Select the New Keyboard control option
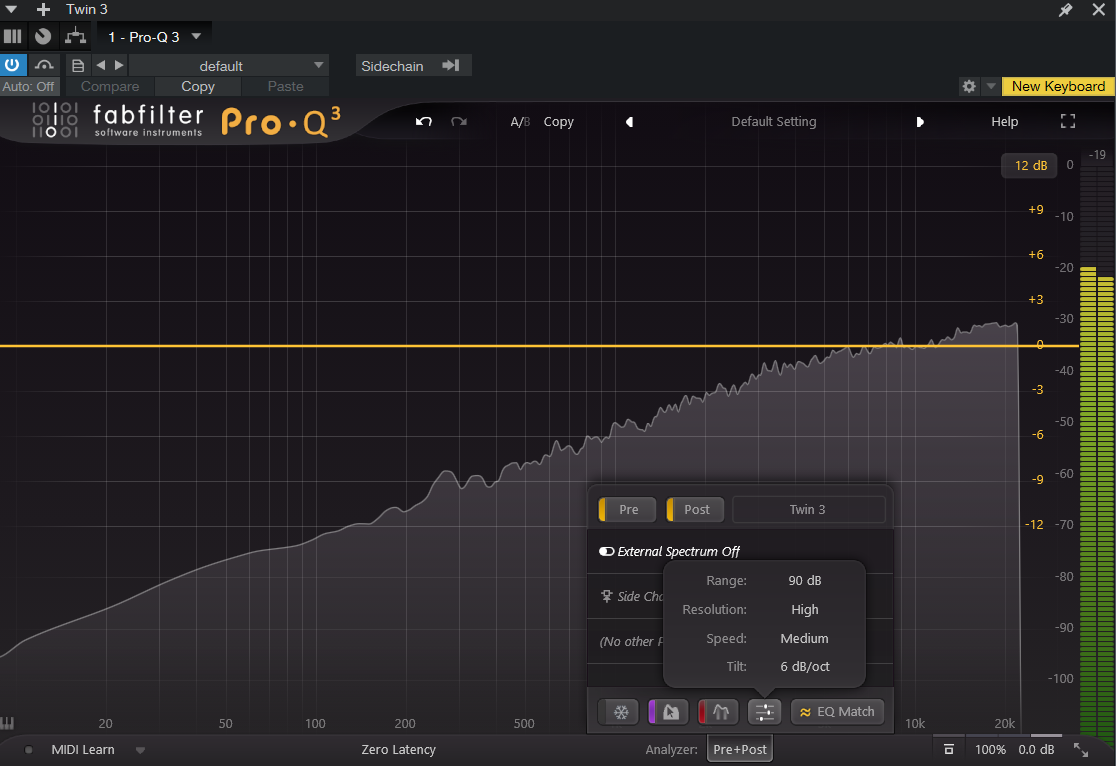 click(x=1058, y=86)
